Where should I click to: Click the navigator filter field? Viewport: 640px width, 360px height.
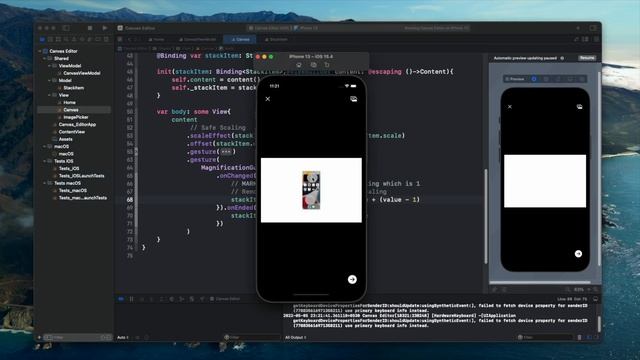(x=77, y=338)
